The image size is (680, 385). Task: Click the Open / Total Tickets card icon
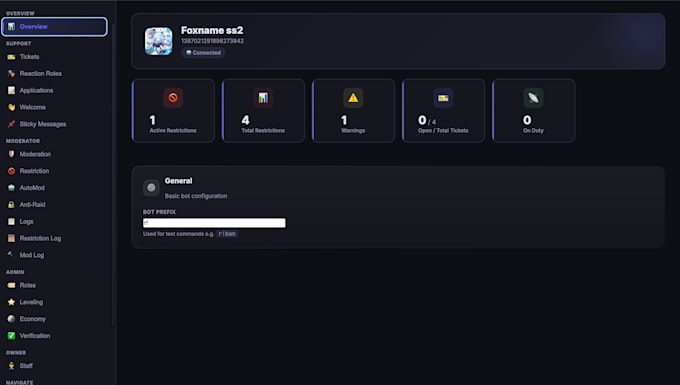pyautogui.click(x=443, y=98)
